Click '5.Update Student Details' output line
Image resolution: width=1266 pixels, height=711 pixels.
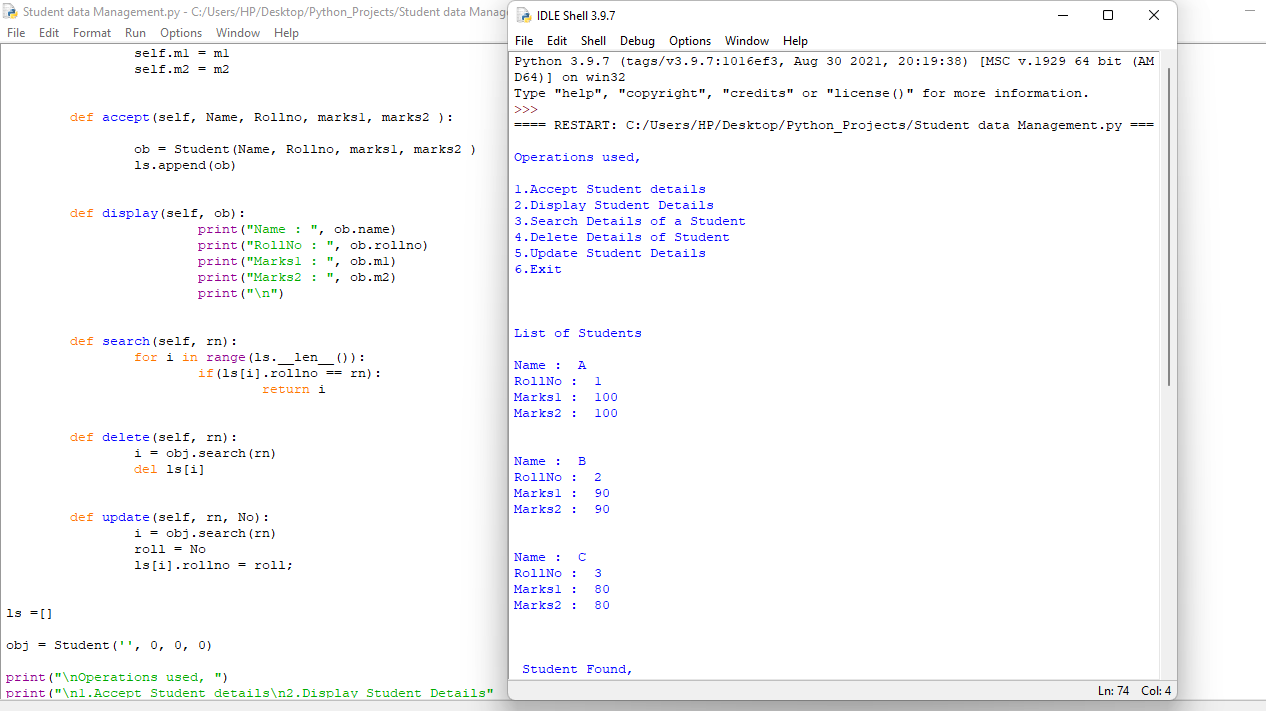coord(610,253)
